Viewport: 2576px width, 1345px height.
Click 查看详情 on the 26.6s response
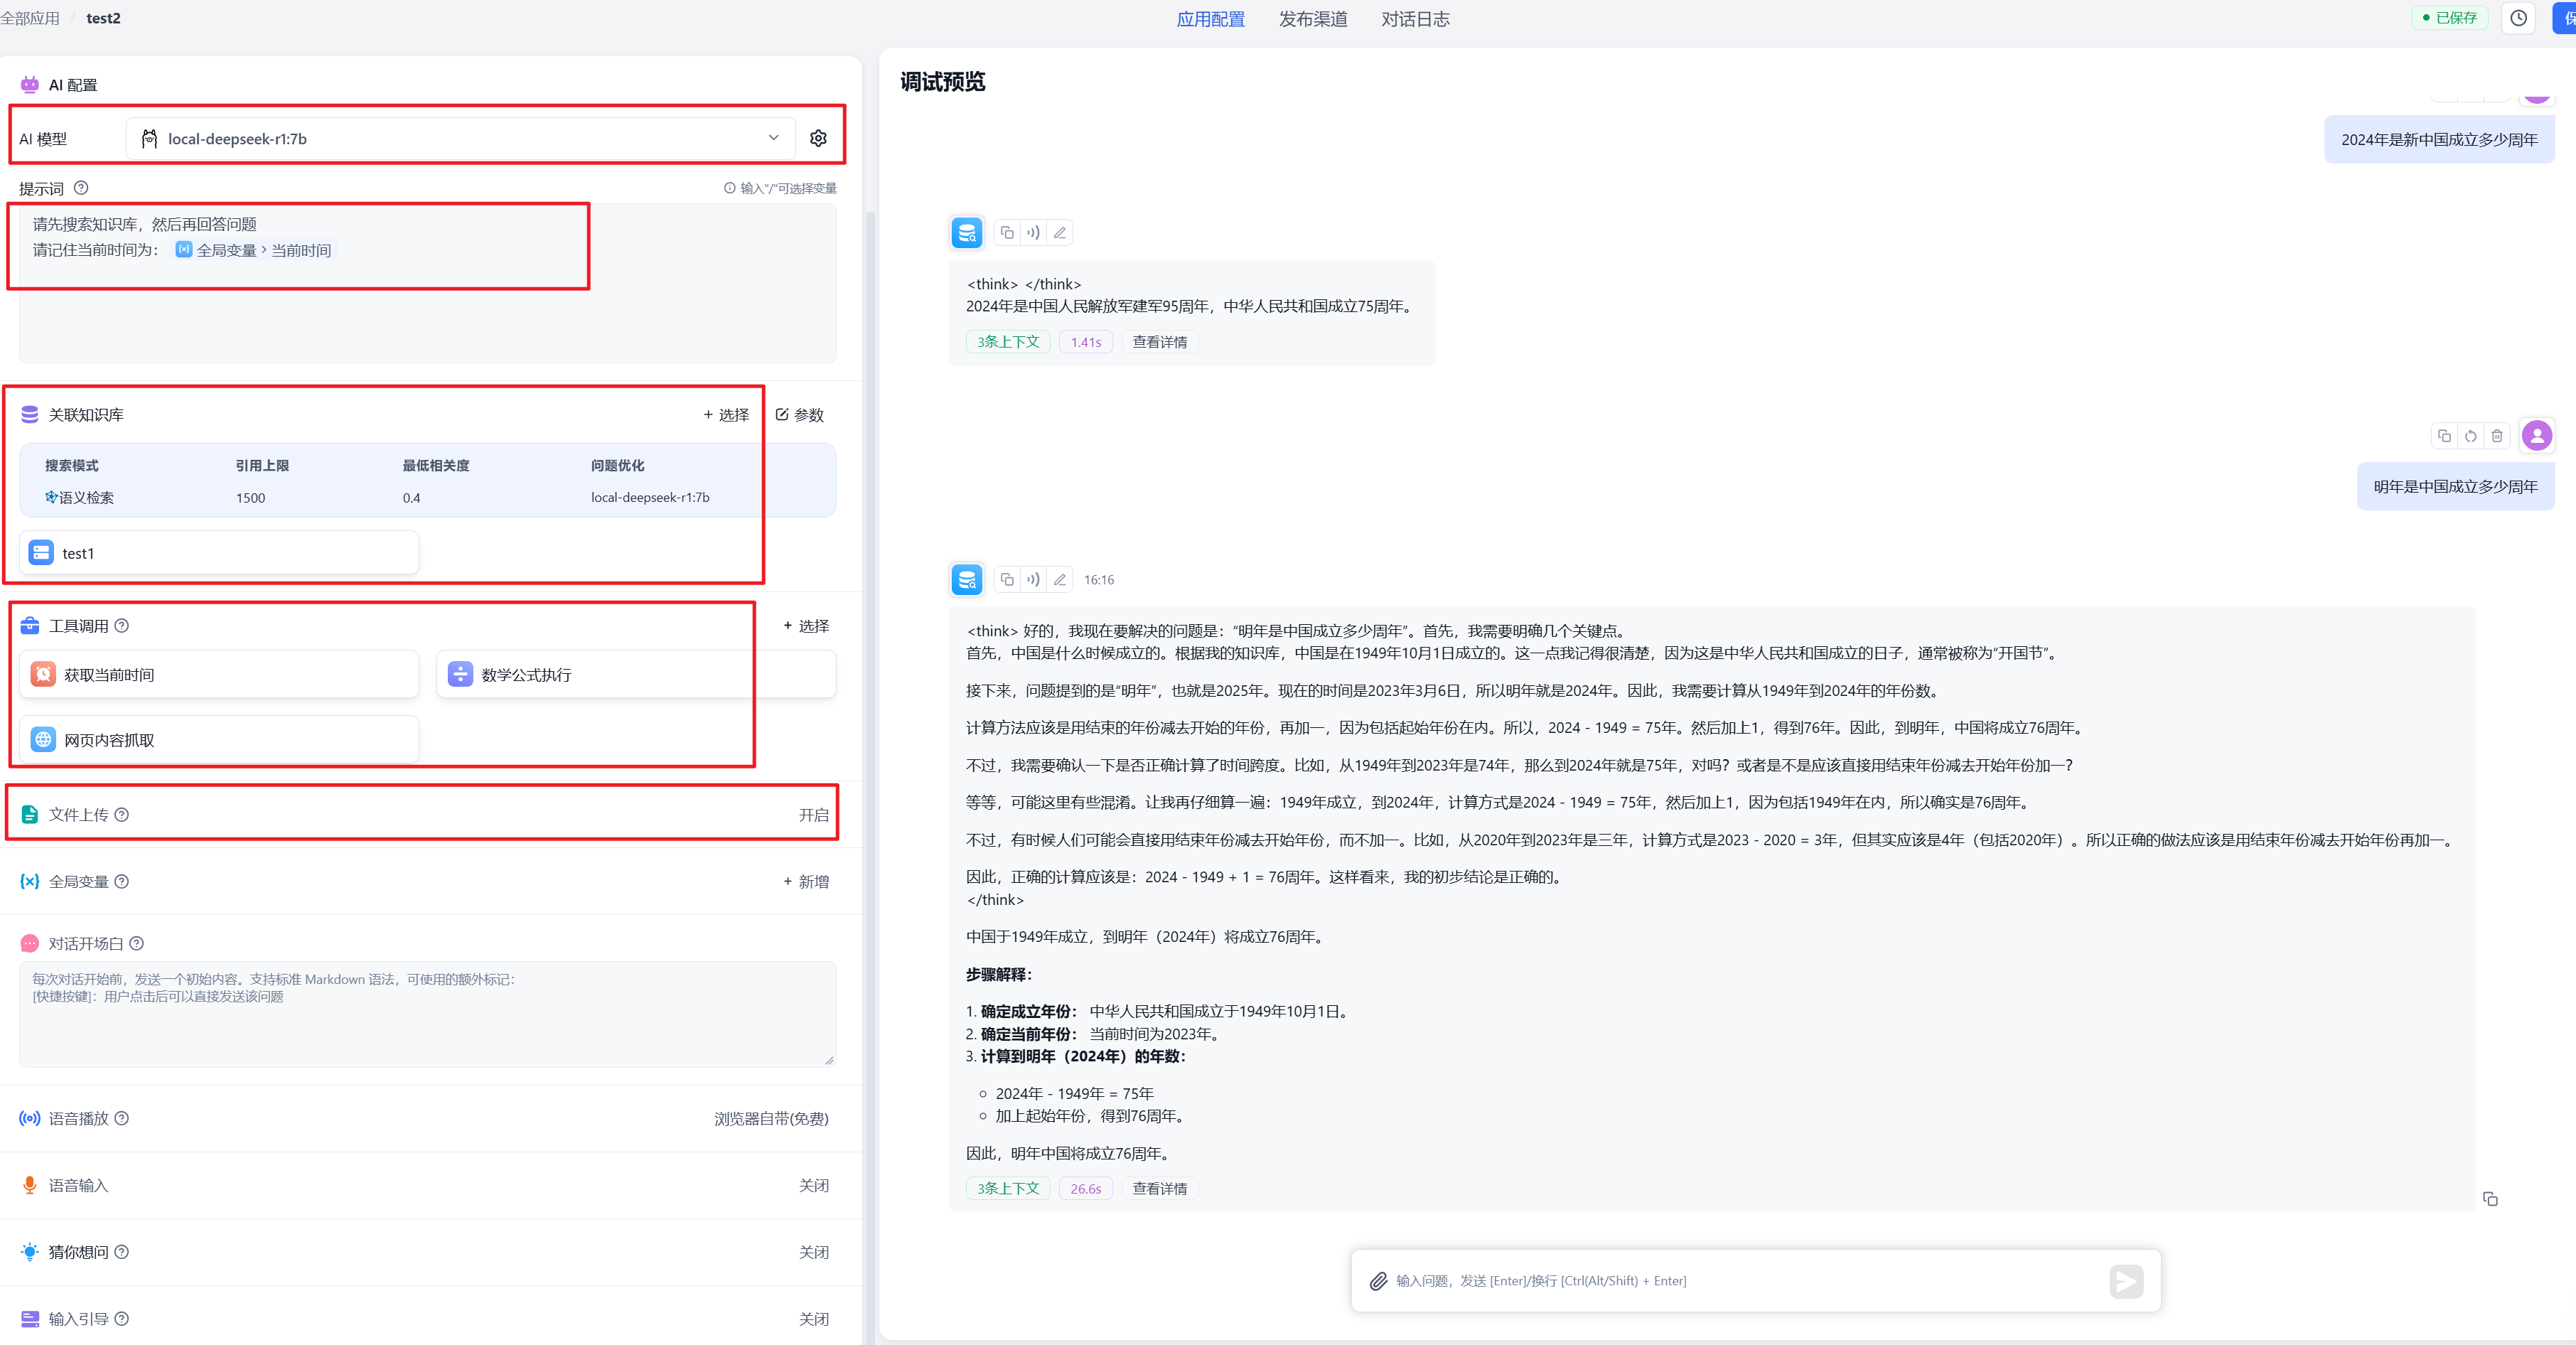pyautogui.click(x=1159, y=1188)
